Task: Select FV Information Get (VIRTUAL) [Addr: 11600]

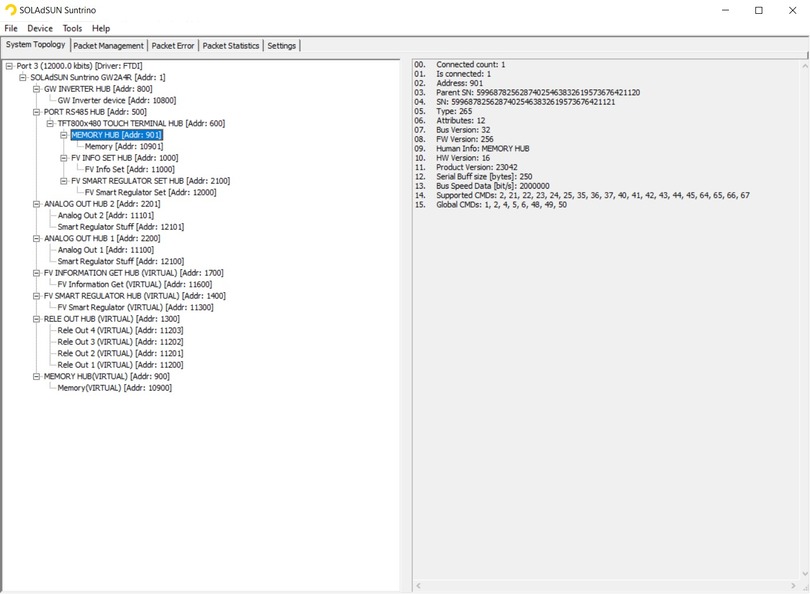Action: (x=135, y=285)
